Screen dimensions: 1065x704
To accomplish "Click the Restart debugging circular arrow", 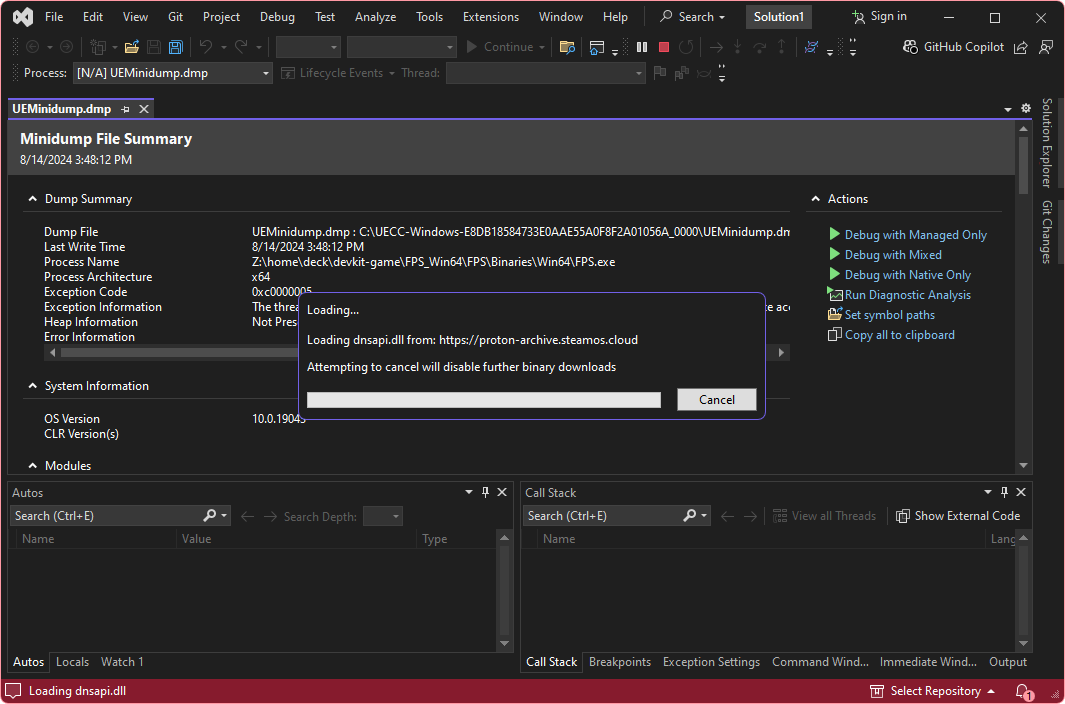I will pyautogui.click(x=687, y=47).
